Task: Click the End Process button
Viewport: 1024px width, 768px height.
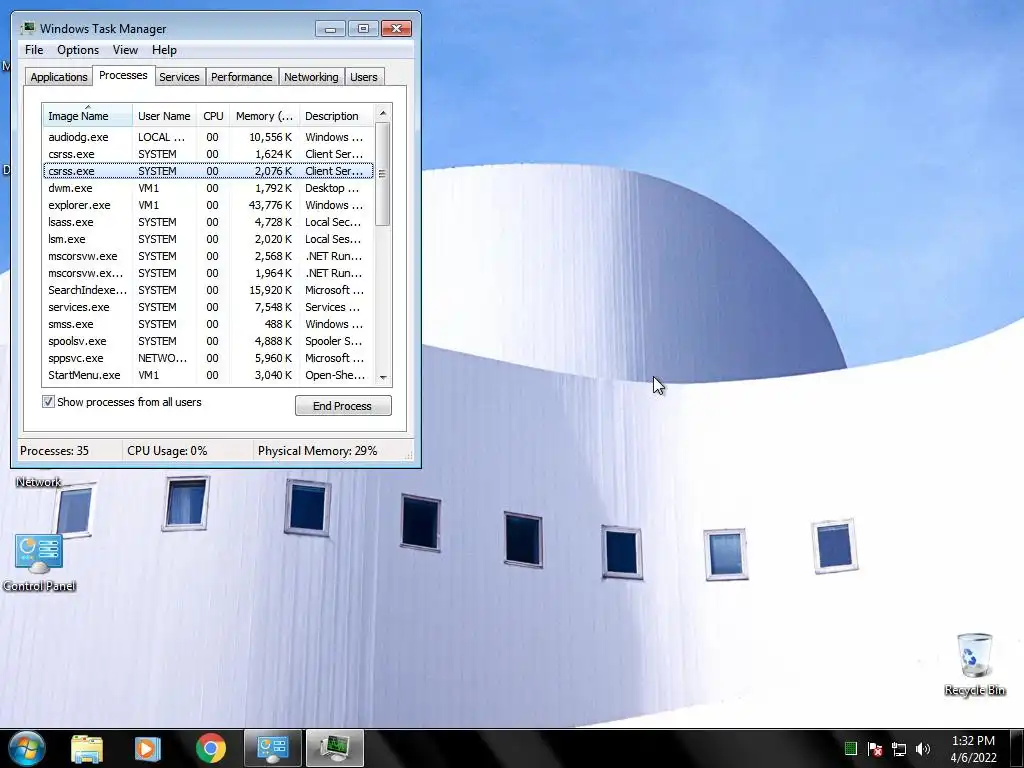Action: [343, 406]
